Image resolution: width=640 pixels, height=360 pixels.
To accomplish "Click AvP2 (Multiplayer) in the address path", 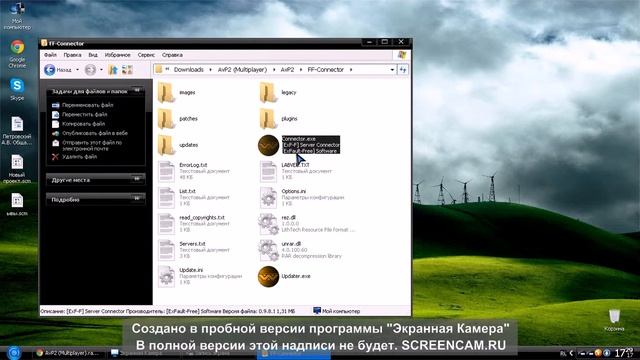I will tap(242, 70).
